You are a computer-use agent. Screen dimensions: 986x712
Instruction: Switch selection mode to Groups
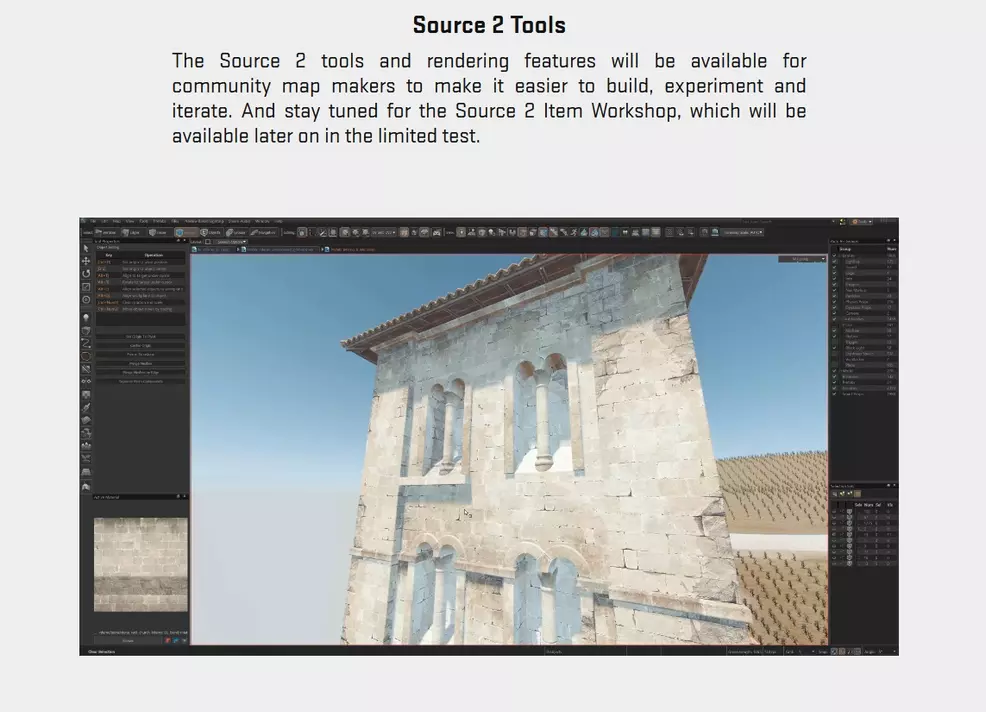point(236,233)
